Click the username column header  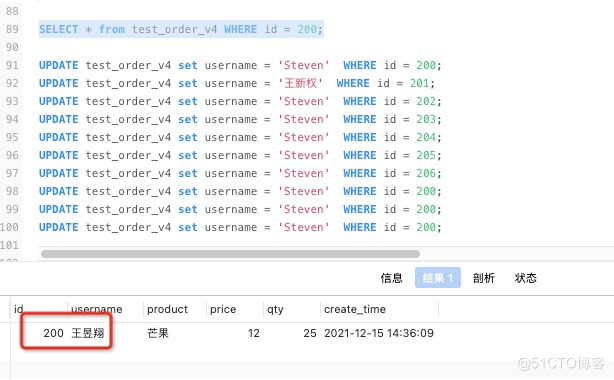pos(96,309)
